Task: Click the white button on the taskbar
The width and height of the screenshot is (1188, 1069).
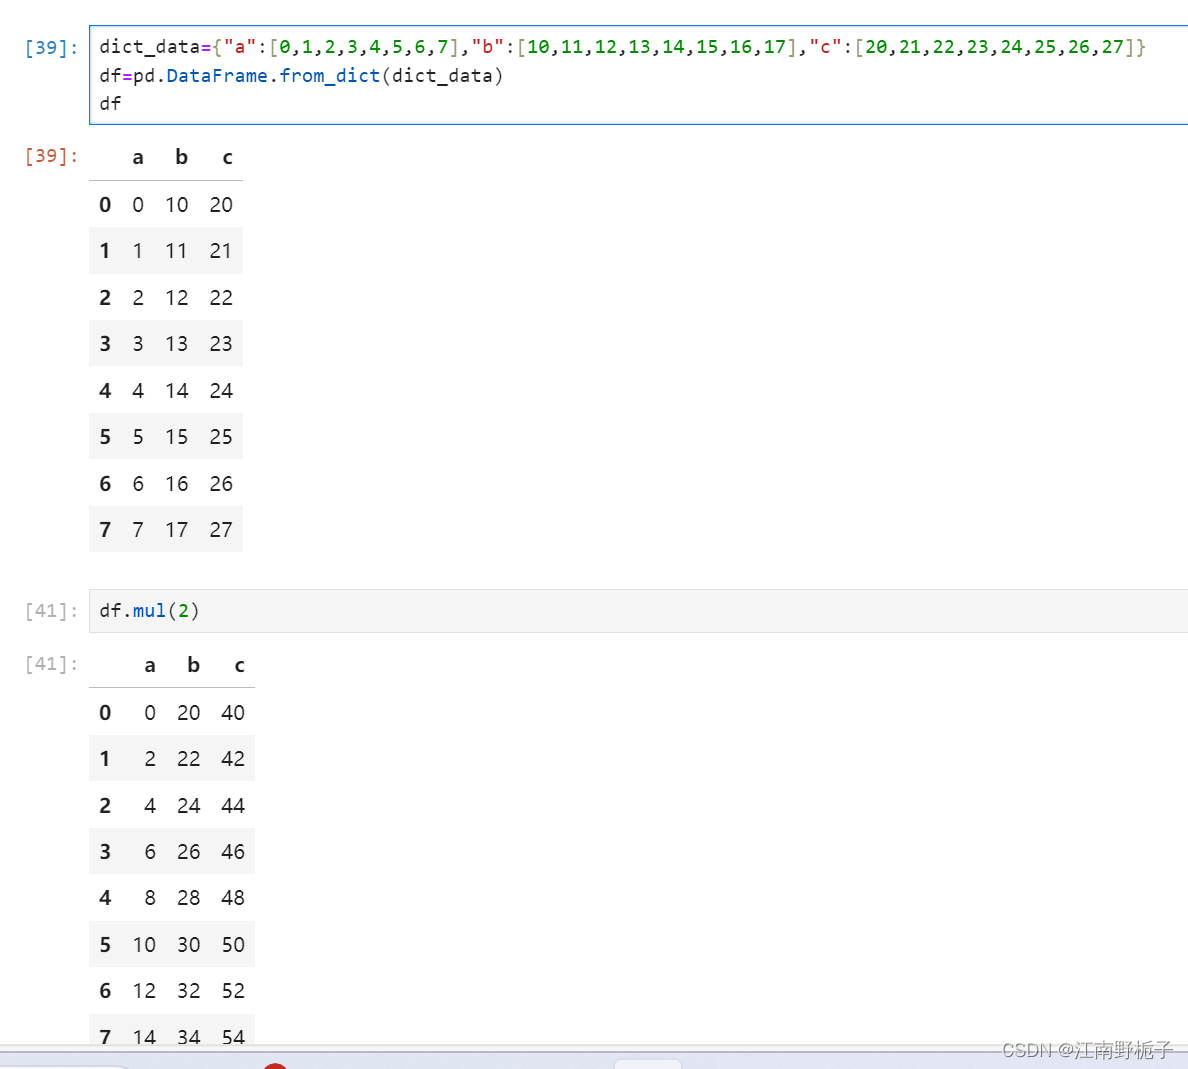Action: [648, 1066]
